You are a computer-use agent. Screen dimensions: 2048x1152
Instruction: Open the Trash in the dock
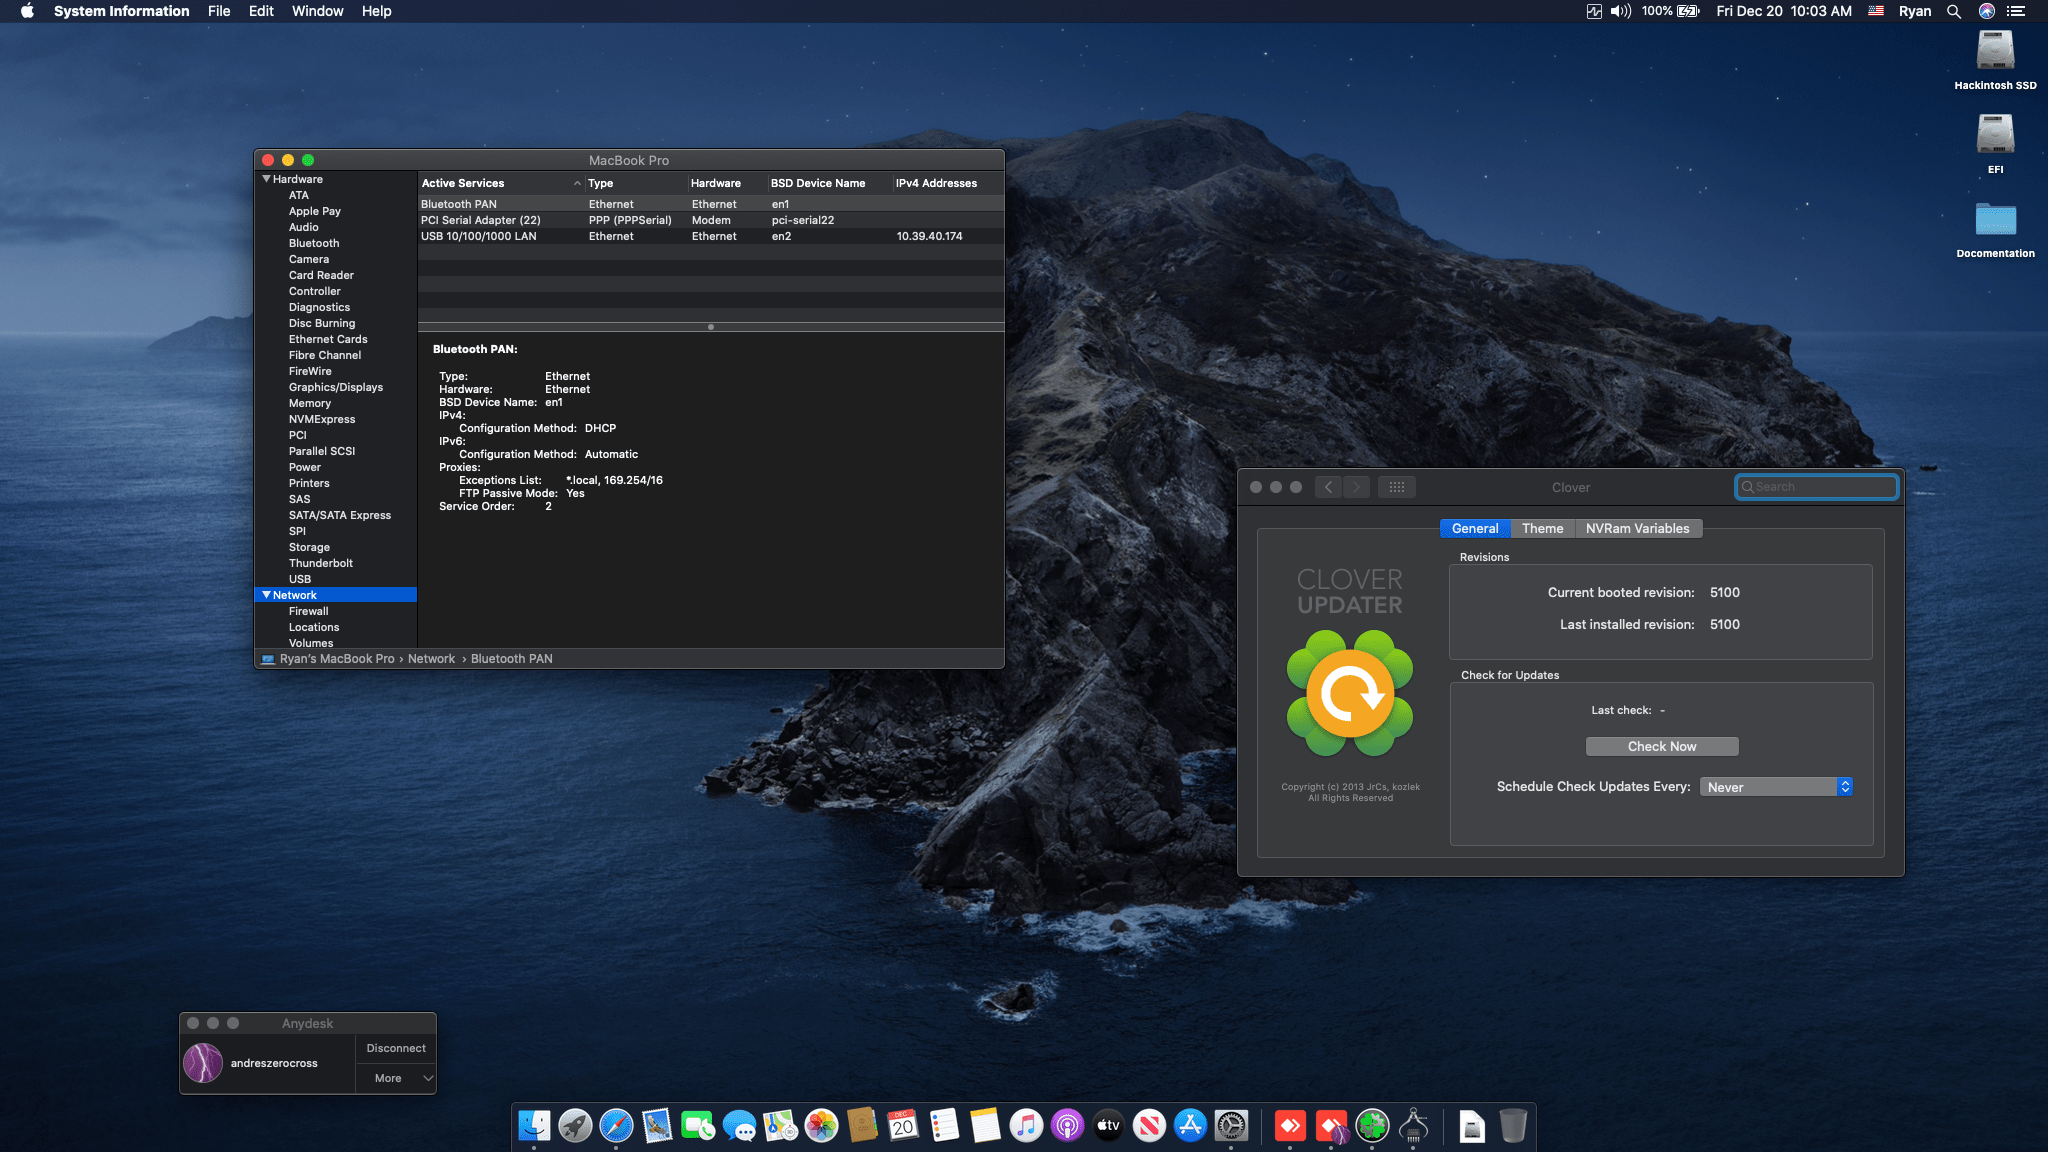[1513, 1126]
